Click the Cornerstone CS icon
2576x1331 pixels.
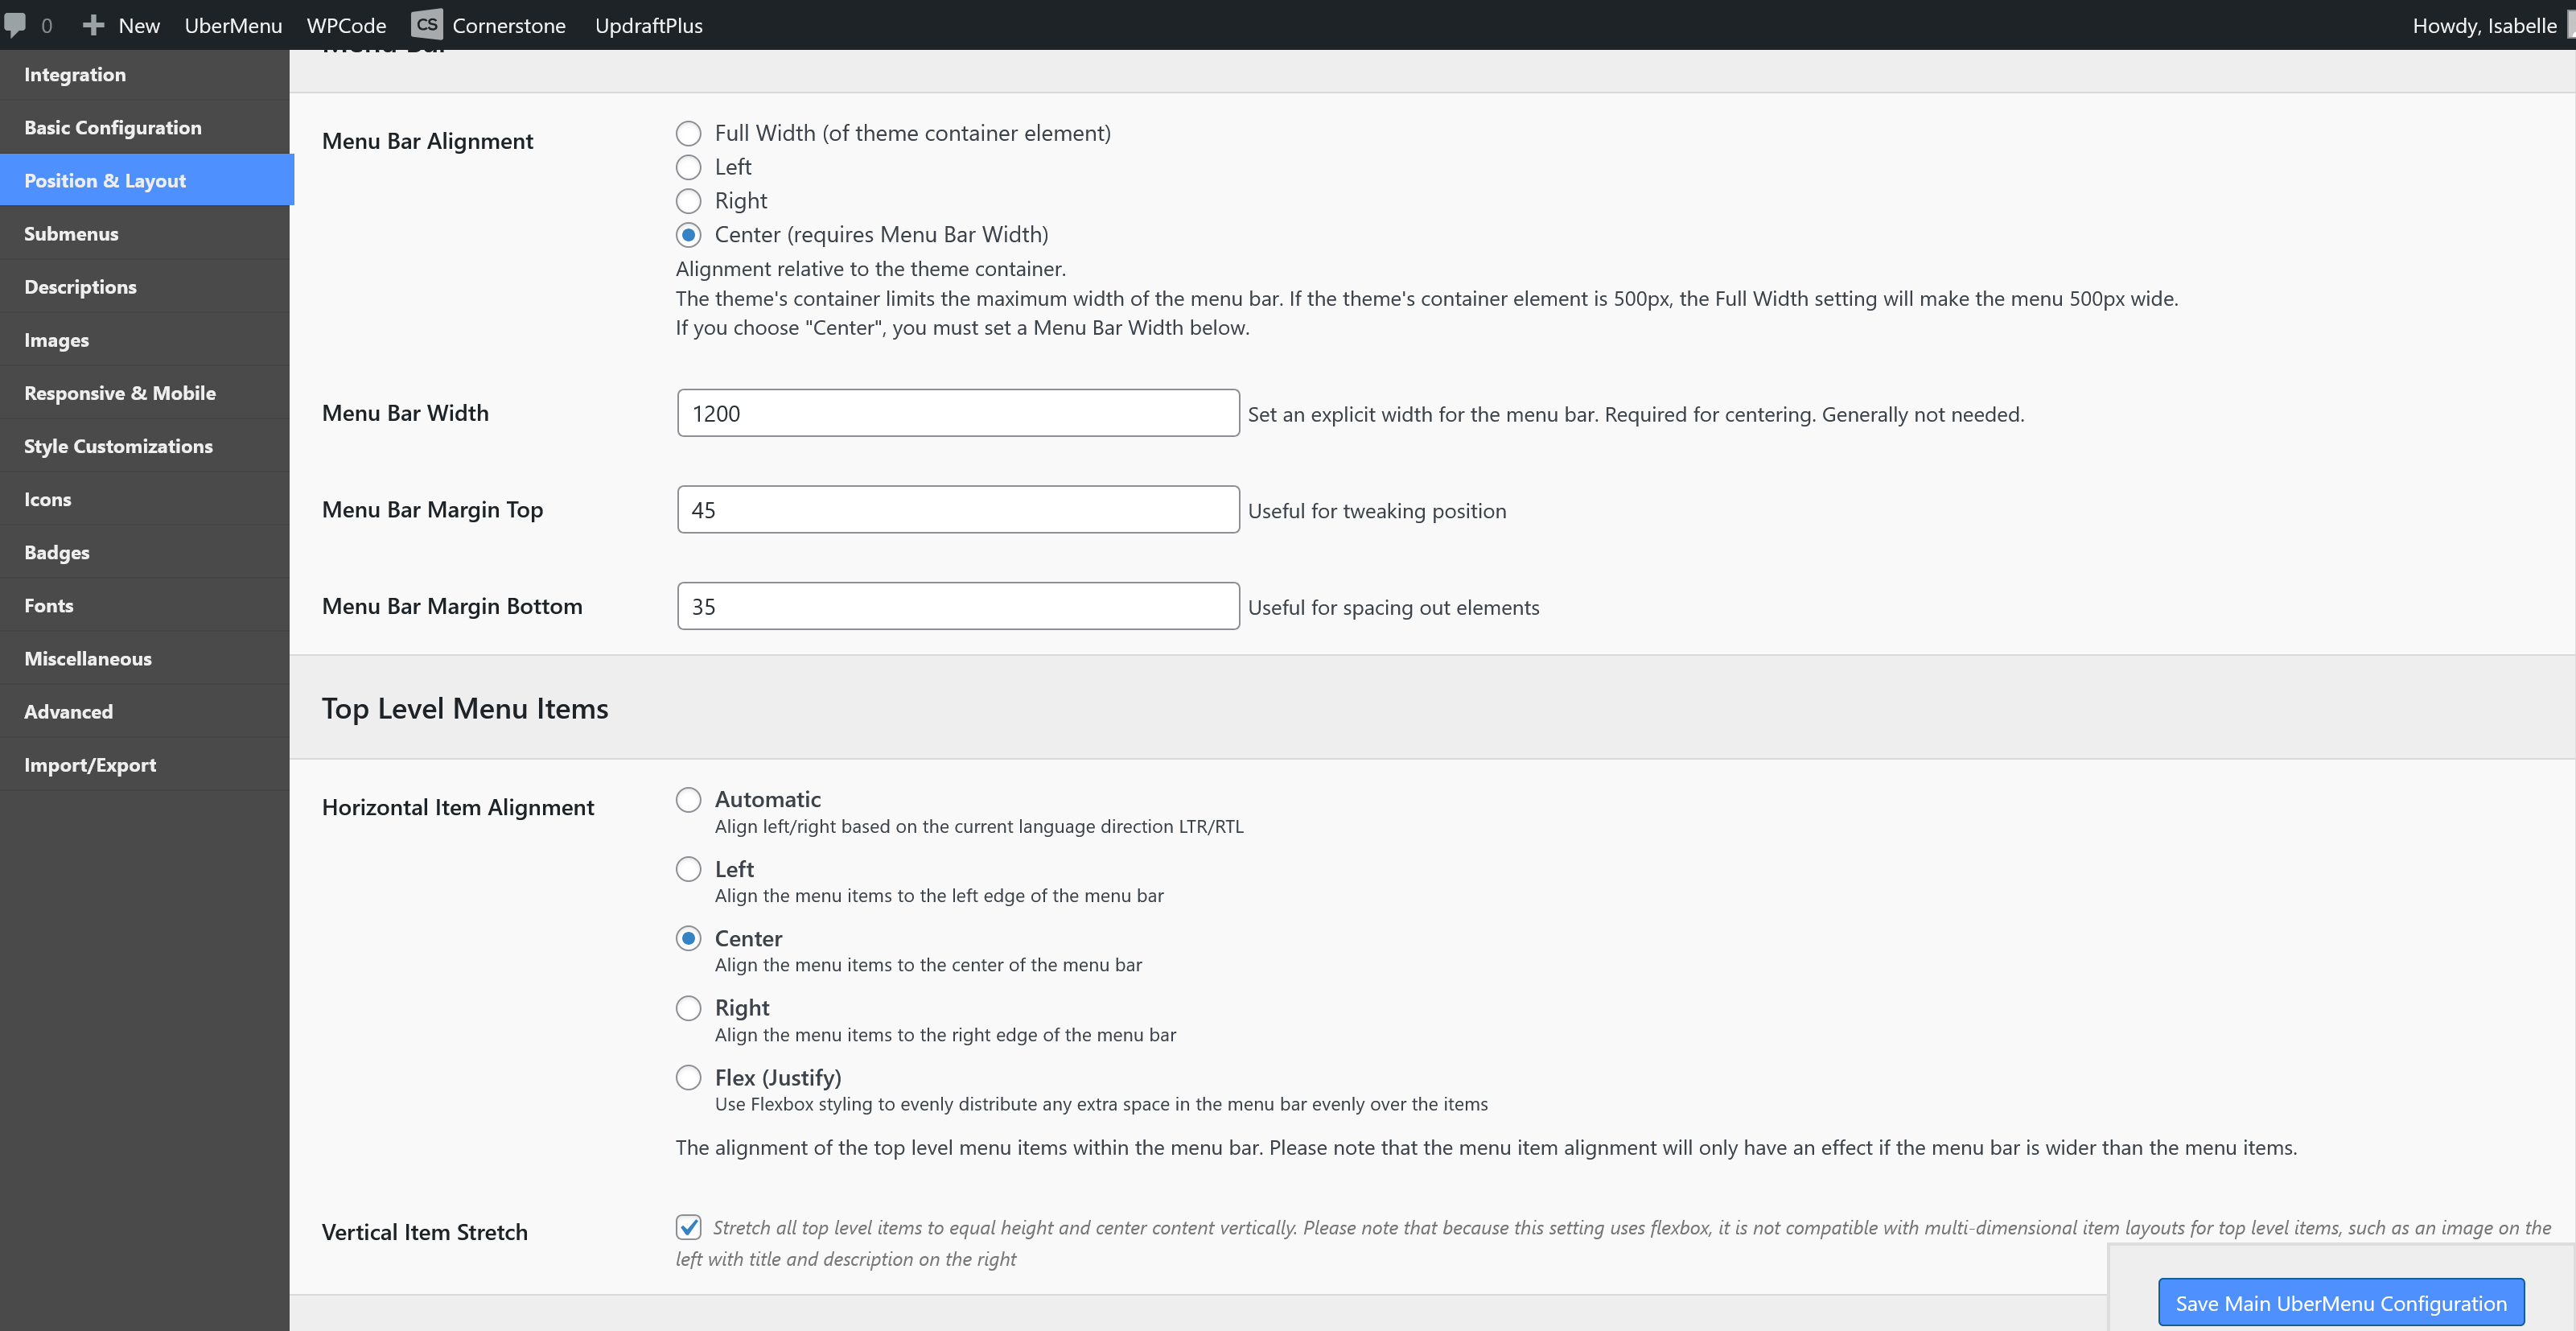pos(427,24)
